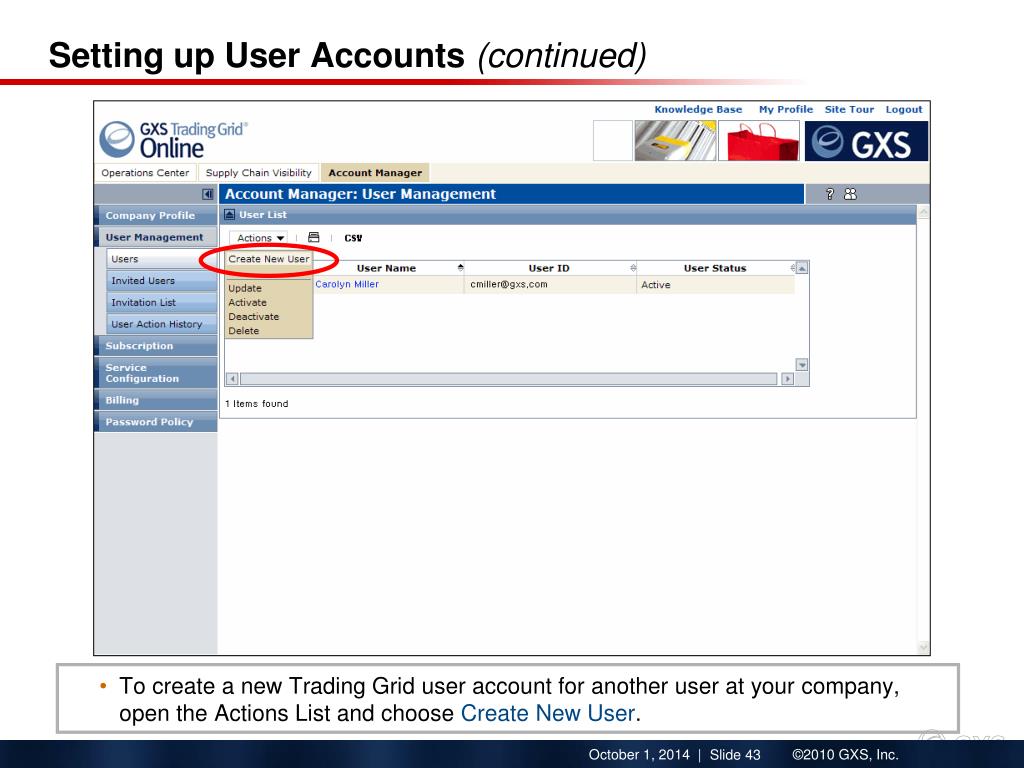Select Delete in the Actions menu
1024x768 pixels.
[244, 331]
